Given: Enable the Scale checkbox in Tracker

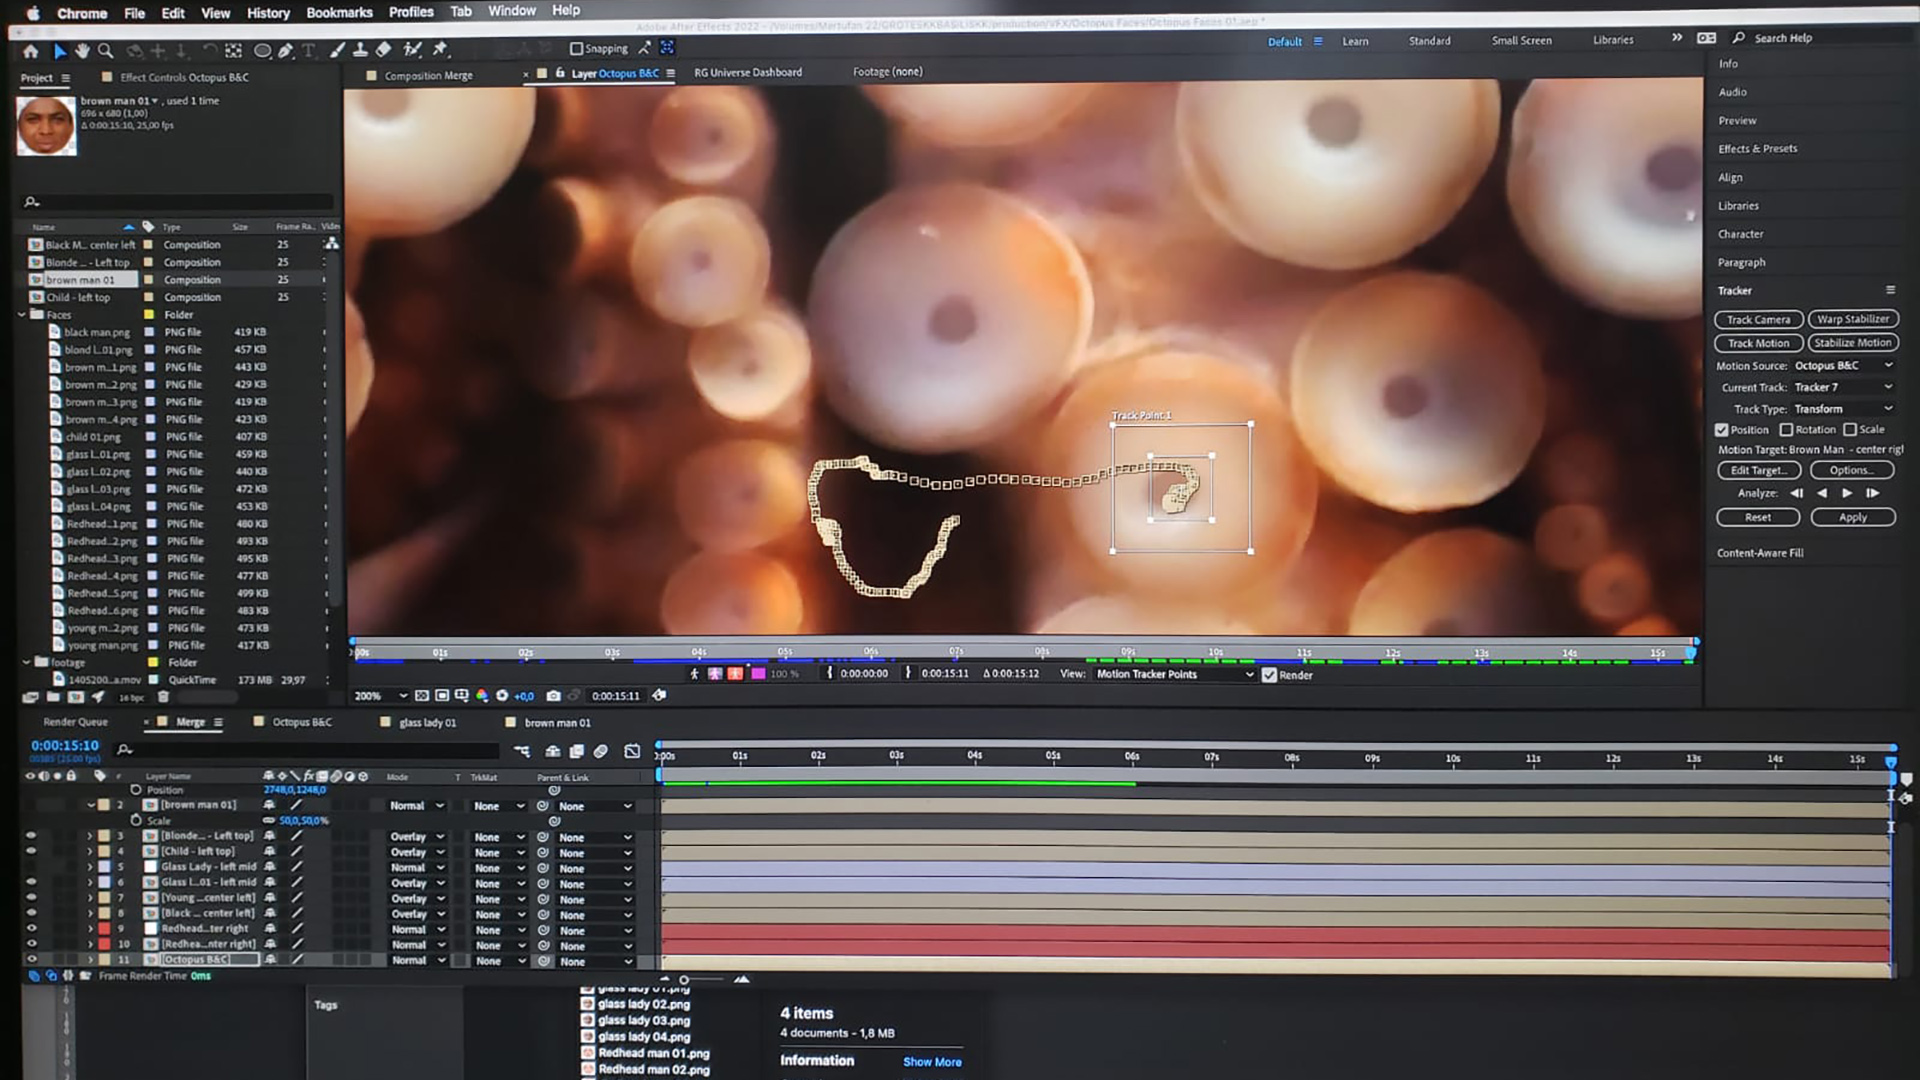Looking at the screenshot, I should pyautogui.click(x=1850, y=430).
